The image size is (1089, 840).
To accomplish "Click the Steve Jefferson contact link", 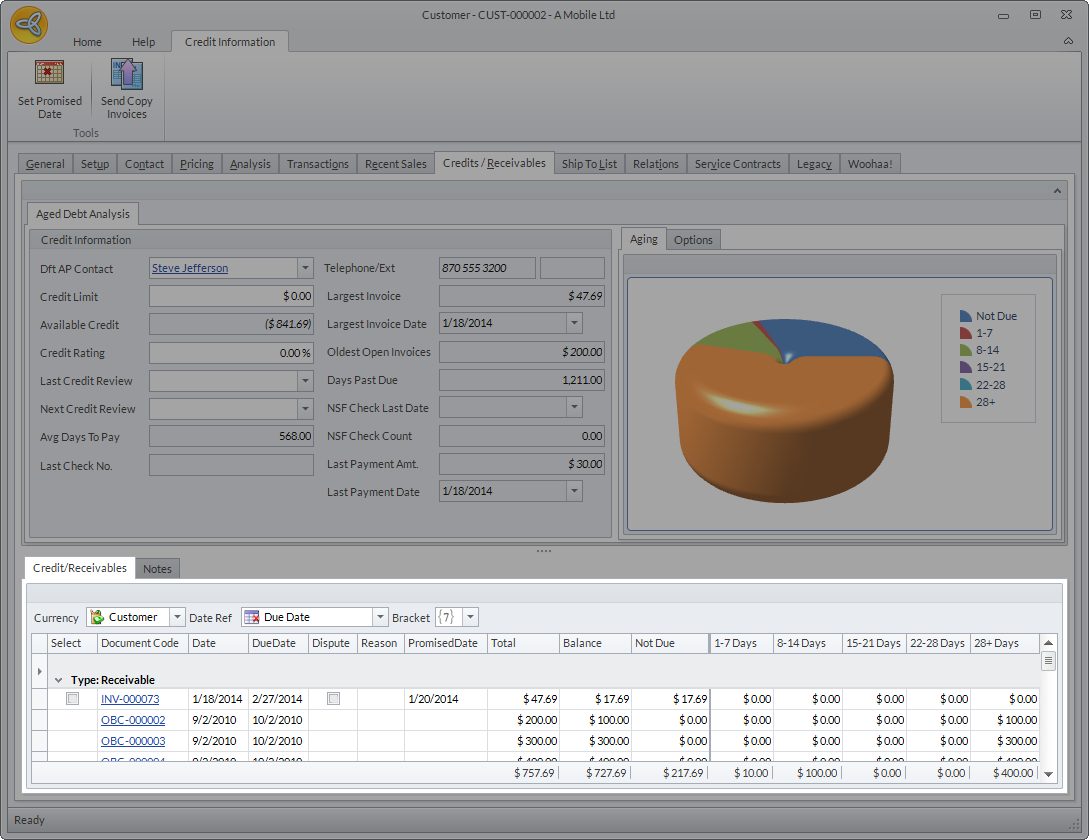I will [190, 268].
